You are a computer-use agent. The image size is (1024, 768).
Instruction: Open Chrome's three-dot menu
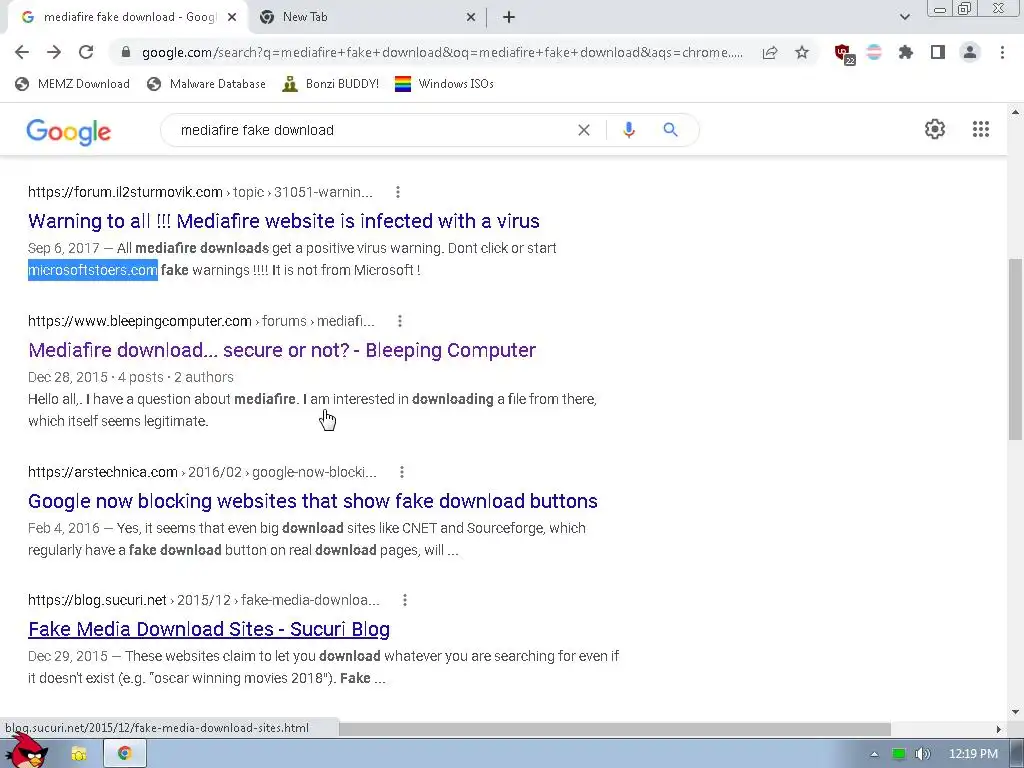coord(1002,52)
